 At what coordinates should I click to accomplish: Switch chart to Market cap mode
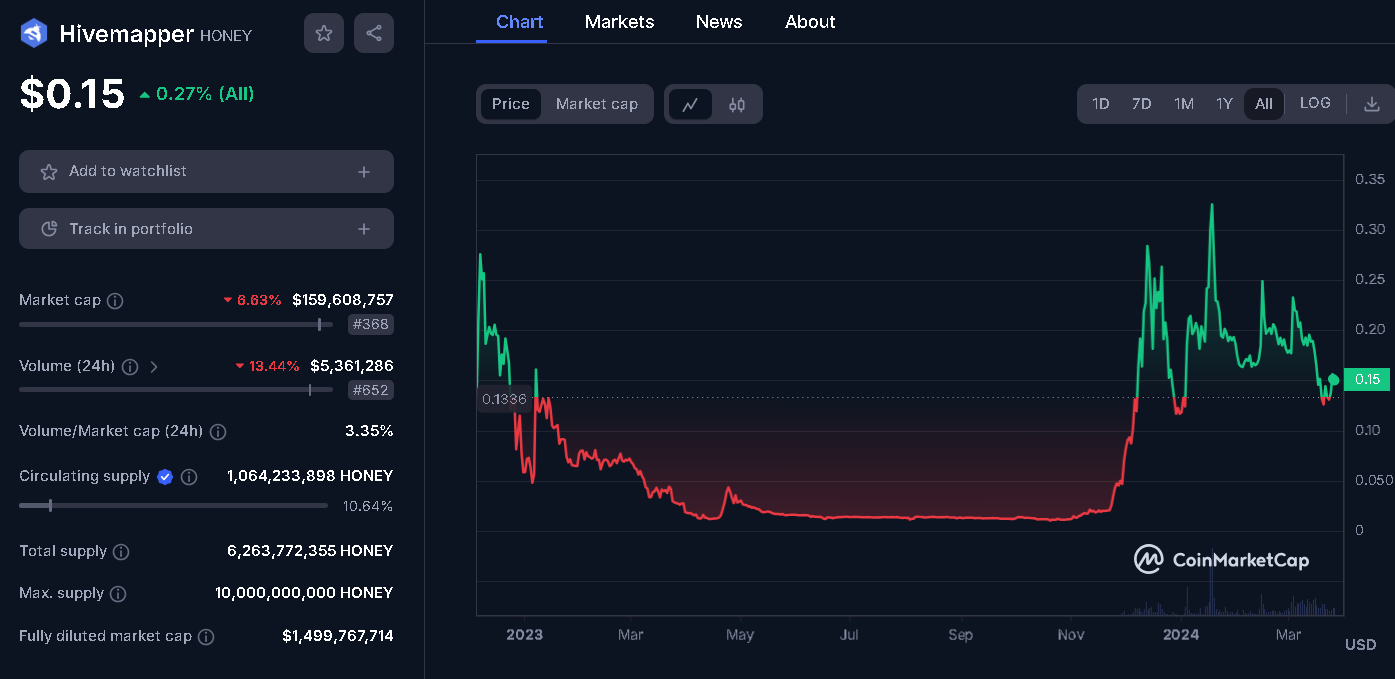[x=597, y=104]
